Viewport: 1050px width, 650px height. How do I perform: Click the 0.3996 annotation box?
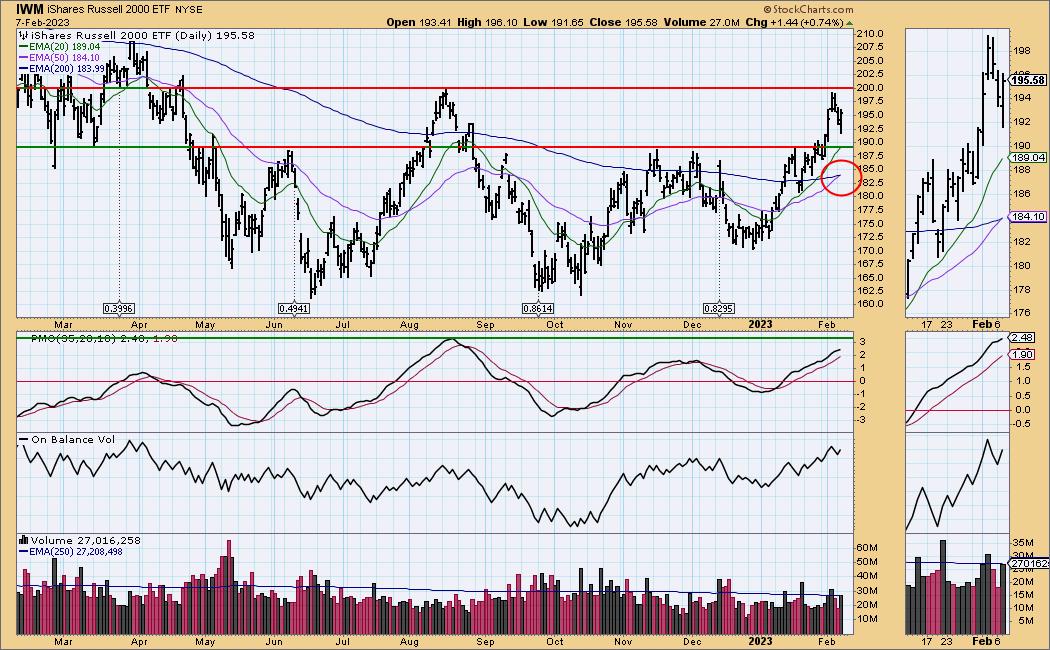(x=119, y=309)
